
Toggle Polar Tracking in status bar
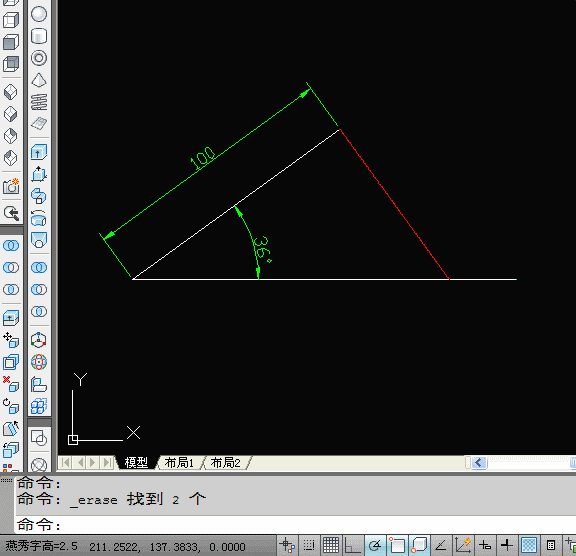point(375,545)
